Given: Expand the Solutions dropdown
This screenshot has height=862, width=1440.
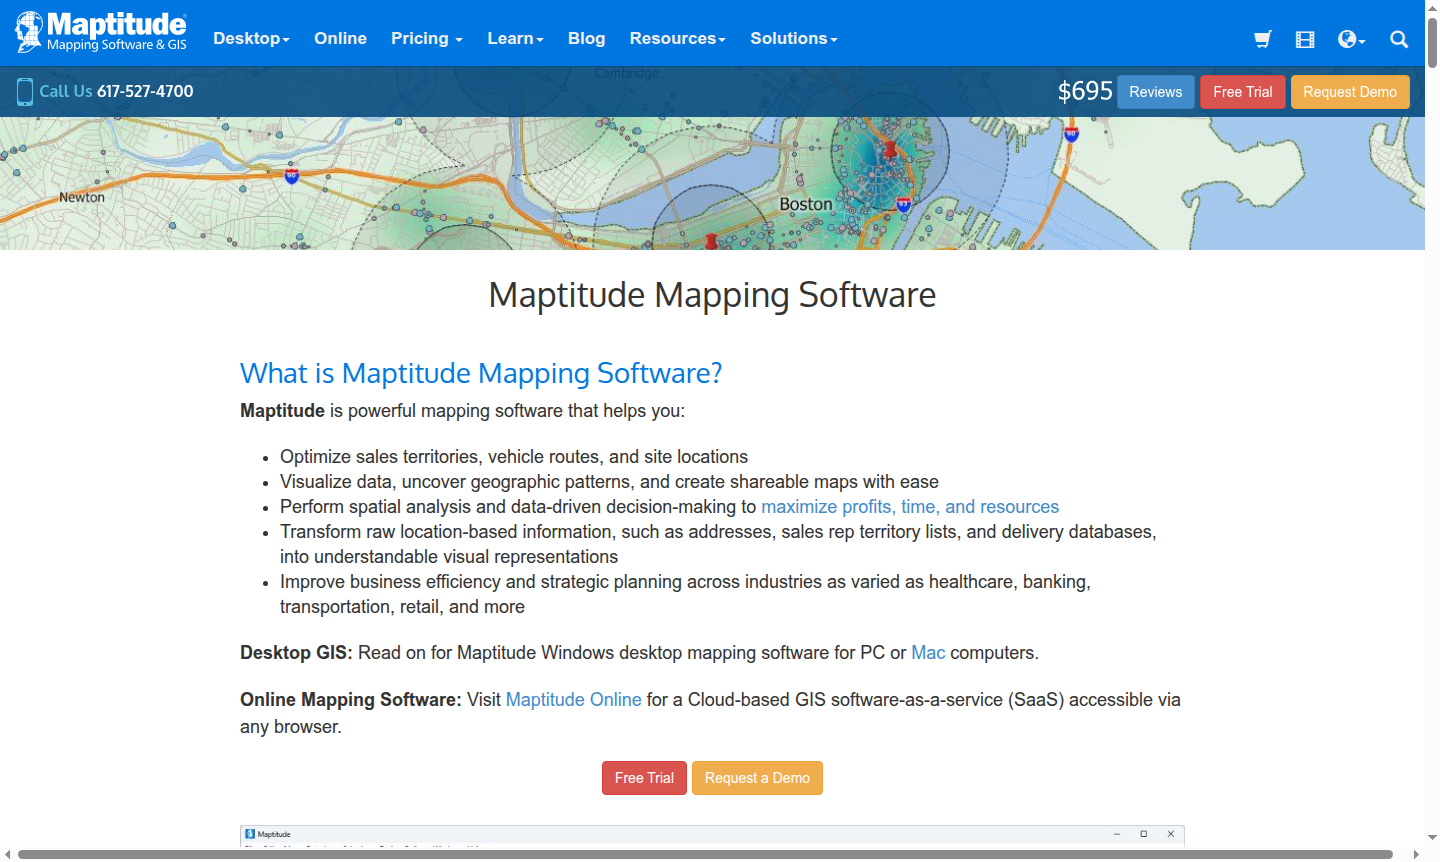Looking at the screenshot, I should [792, 38].
